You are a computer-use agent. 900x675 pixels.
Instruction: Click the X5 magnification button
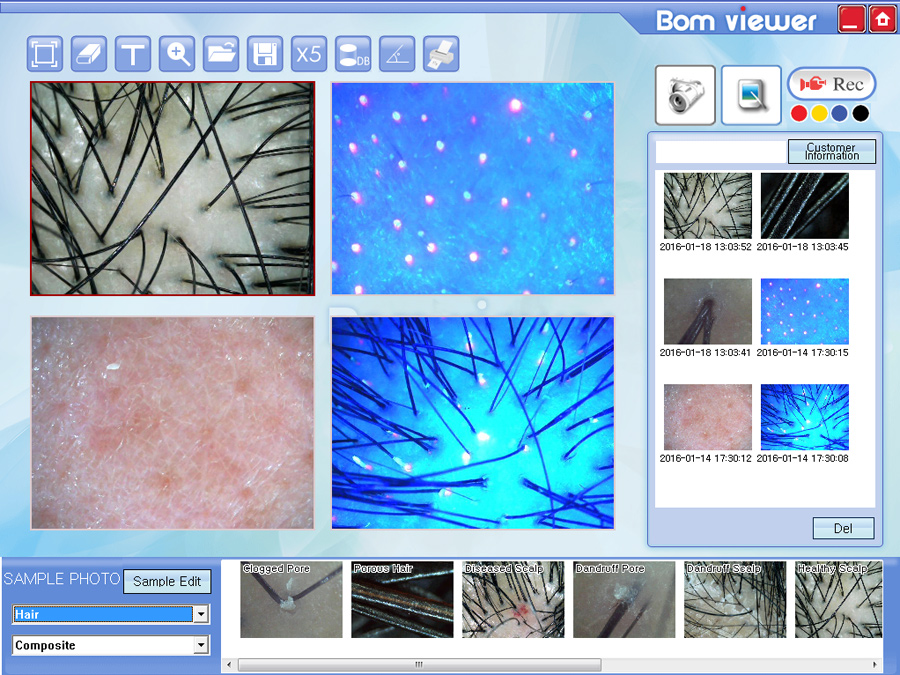(x=309, y=53)
